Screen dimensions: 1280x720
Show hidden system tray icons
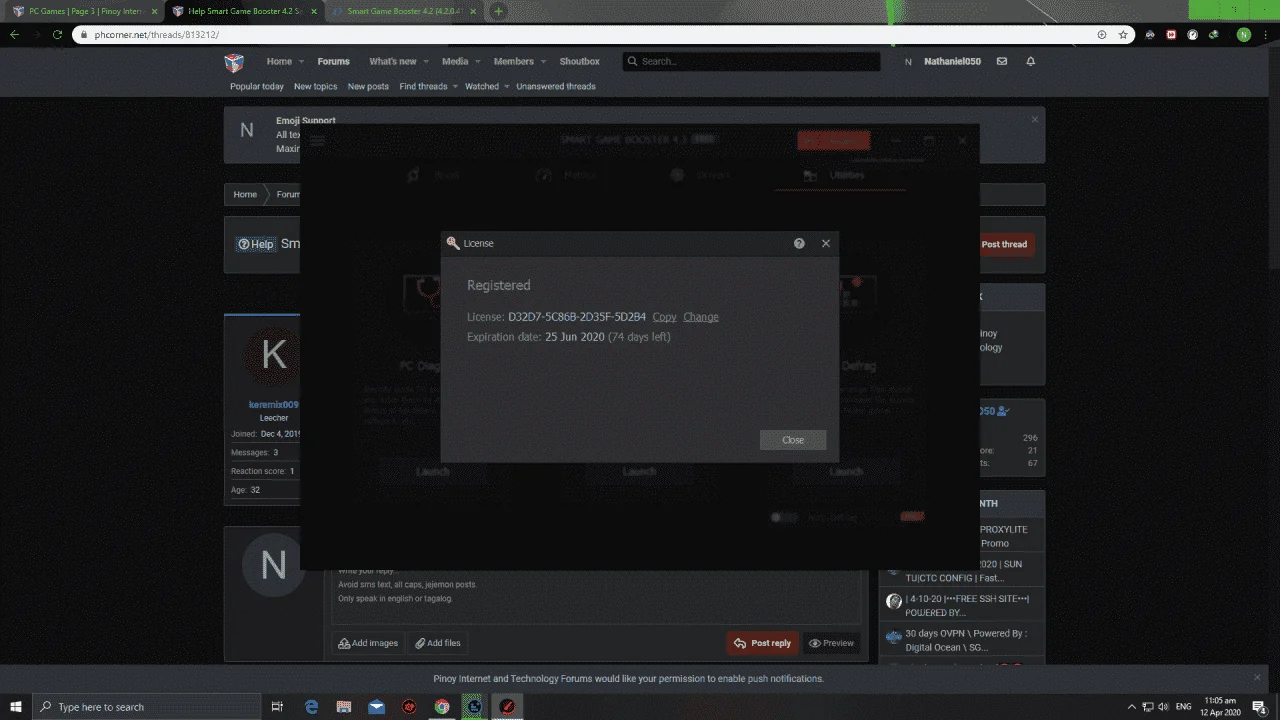tap(1131, 707)
